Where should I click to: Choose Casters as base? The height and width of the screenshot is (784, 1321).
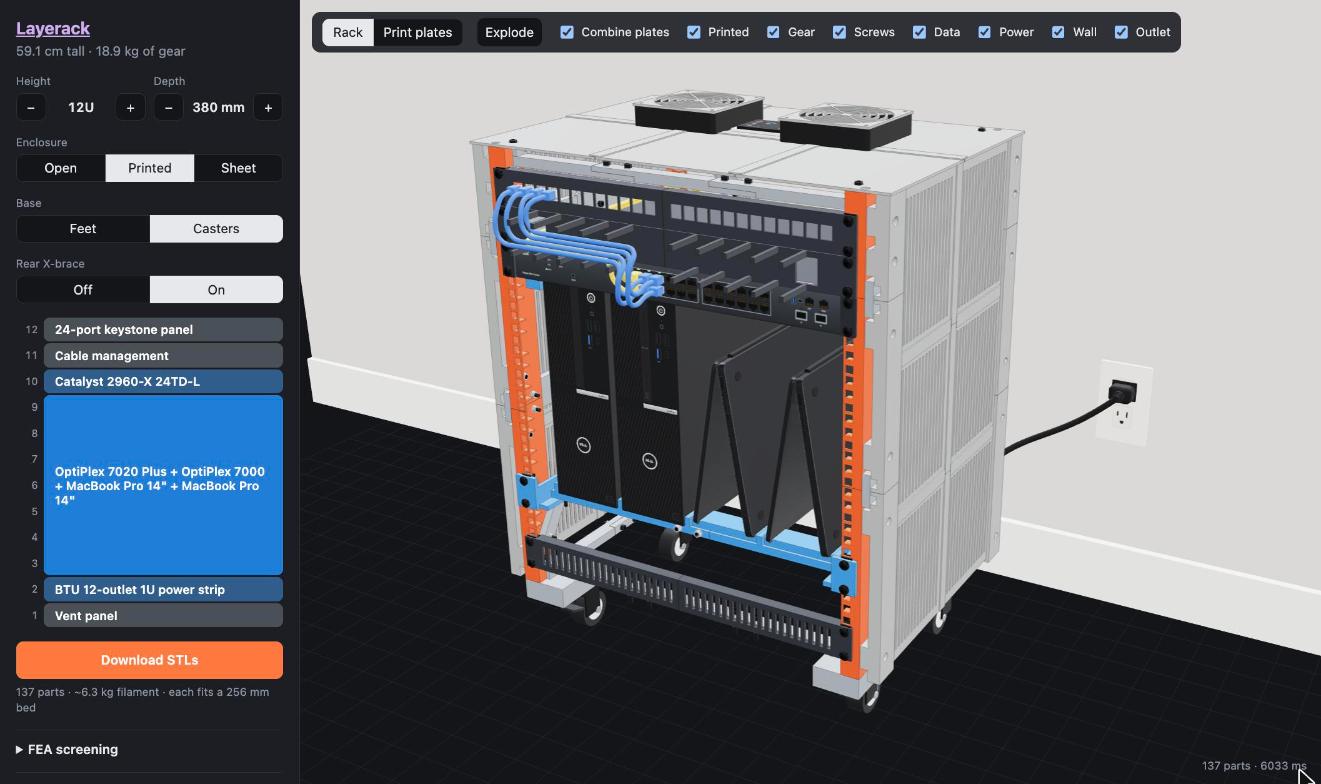point(216,229)
